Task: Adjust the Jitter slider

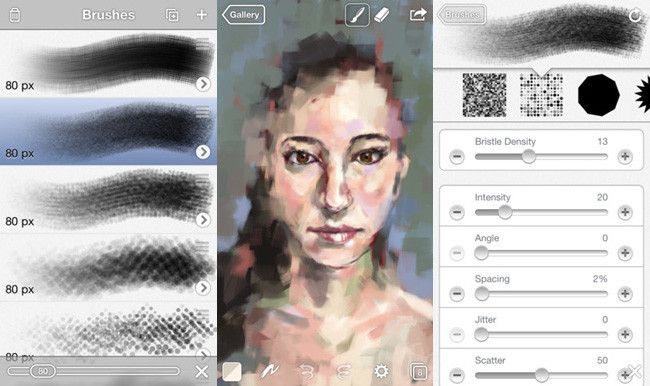Action: [x=541, y=334]
